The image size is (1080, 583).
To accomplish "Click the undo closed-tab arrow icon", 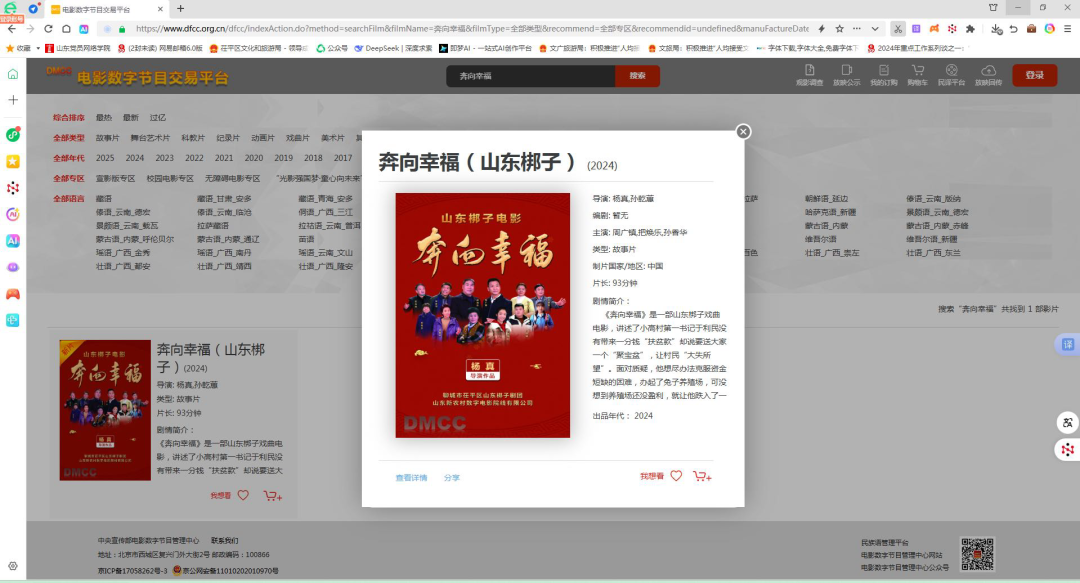I will click(1014, 29).
